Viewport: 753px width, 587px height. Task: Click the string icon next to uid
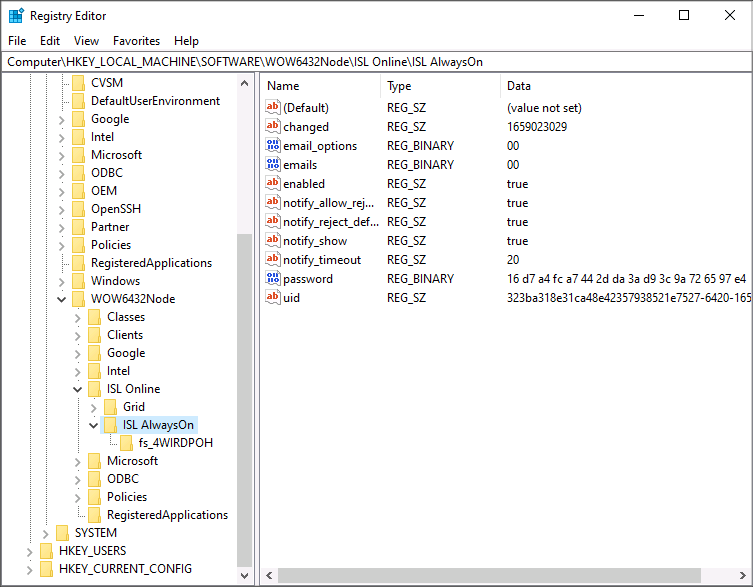pos(272,297)
